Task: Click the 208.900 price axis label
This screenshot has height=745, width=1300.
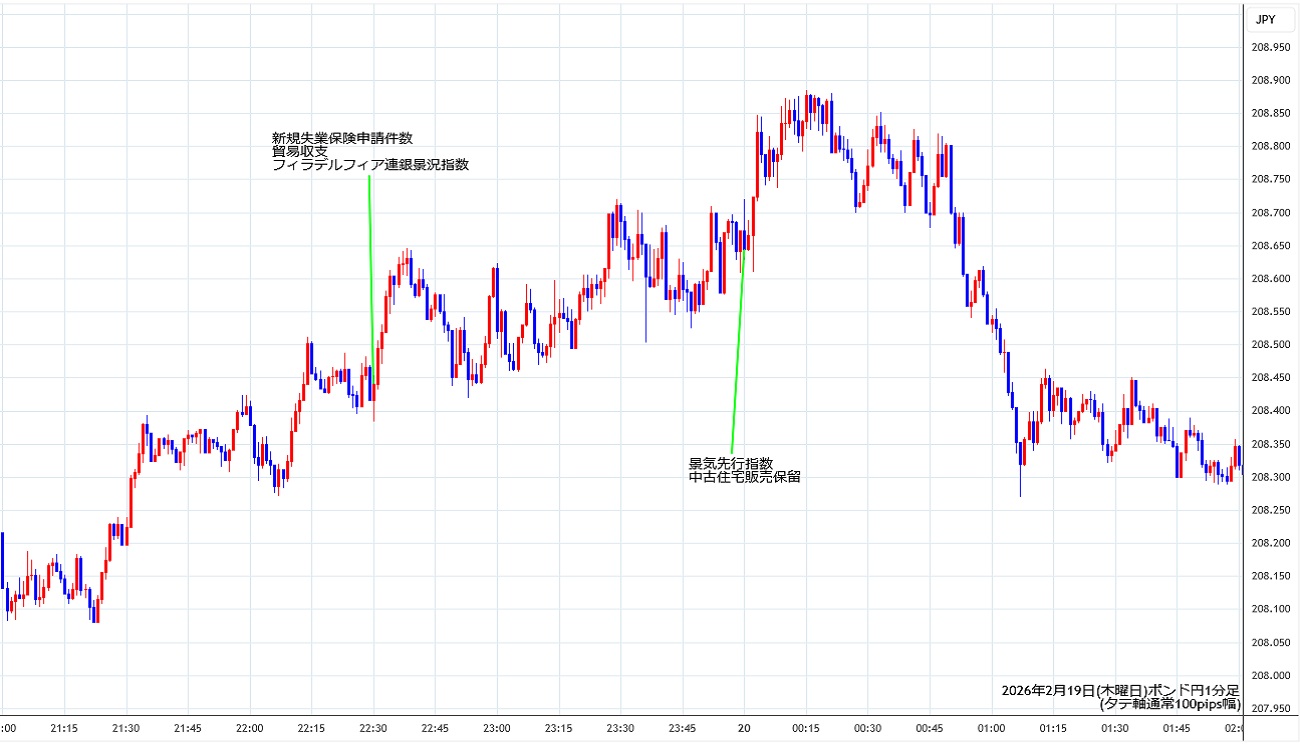Action: tap(1269, 80)
